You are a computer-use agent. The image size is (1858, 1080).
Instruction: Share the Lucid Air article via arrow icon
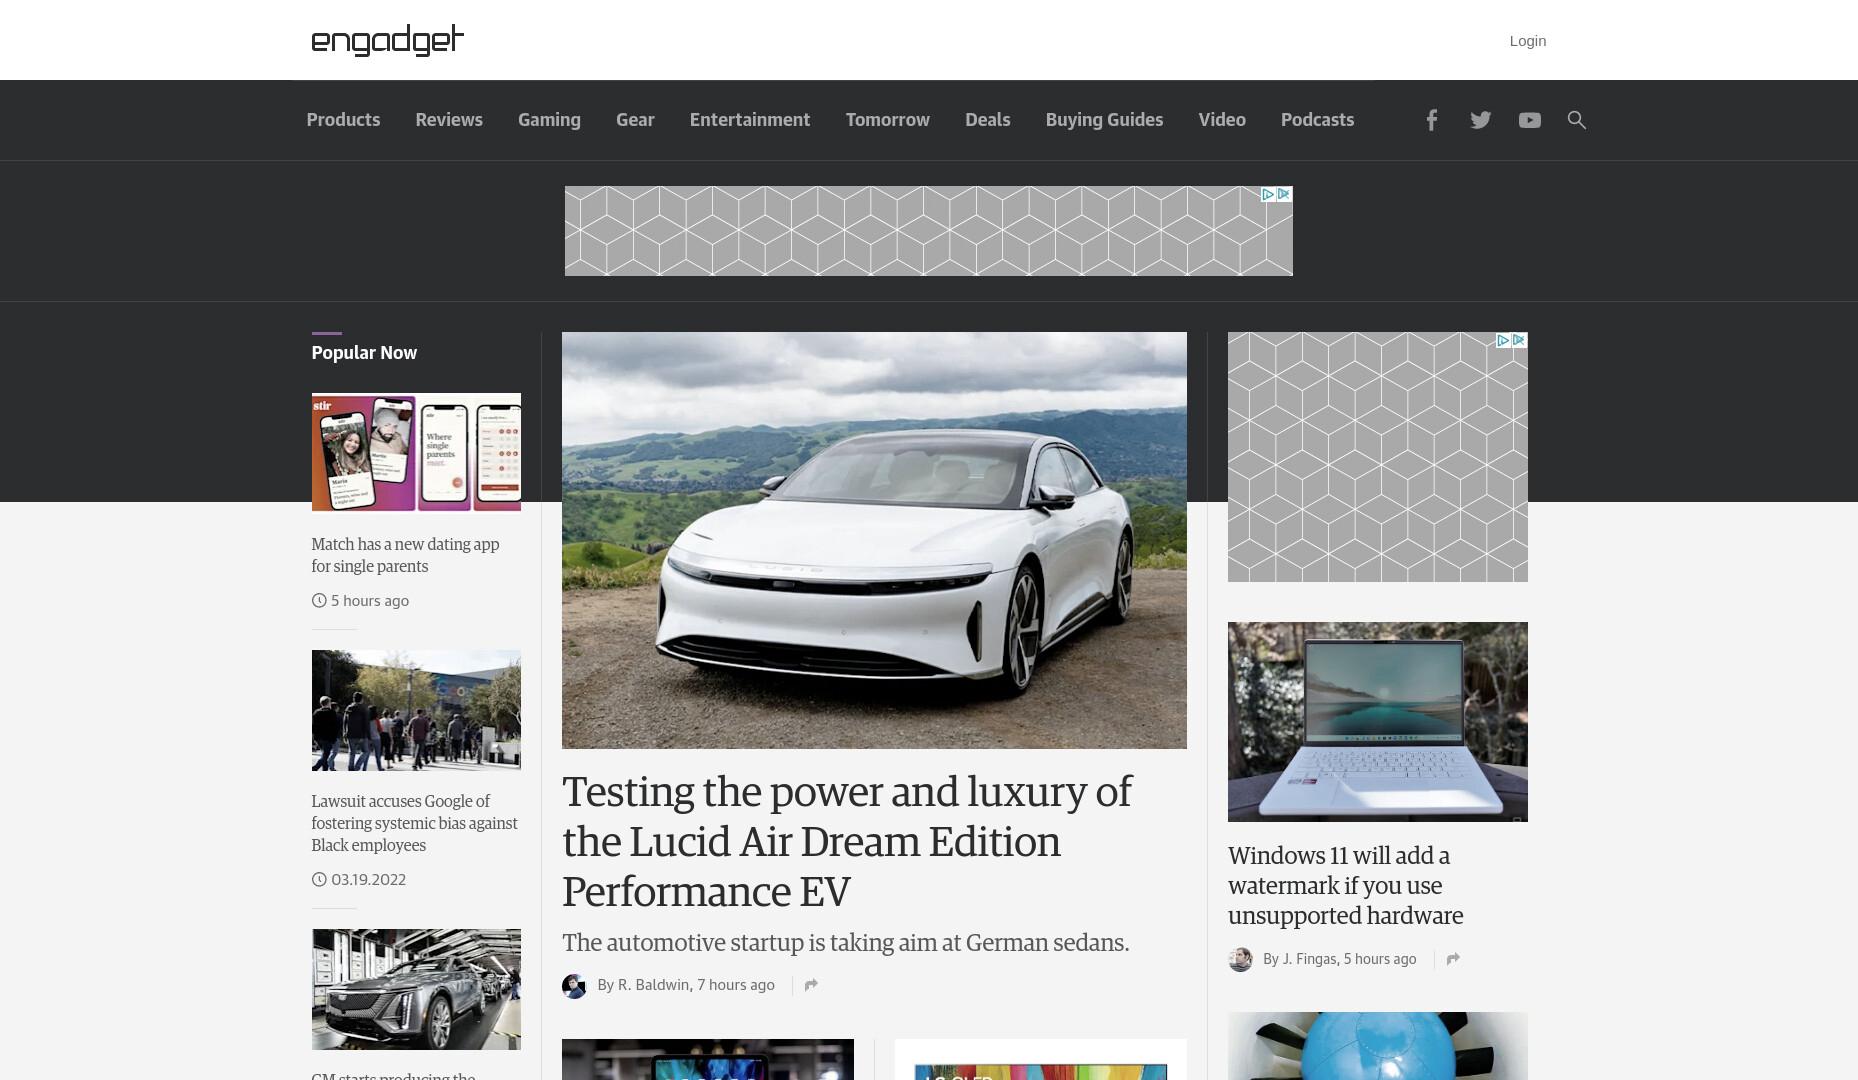pyautogui.click(x=811, y=985)
